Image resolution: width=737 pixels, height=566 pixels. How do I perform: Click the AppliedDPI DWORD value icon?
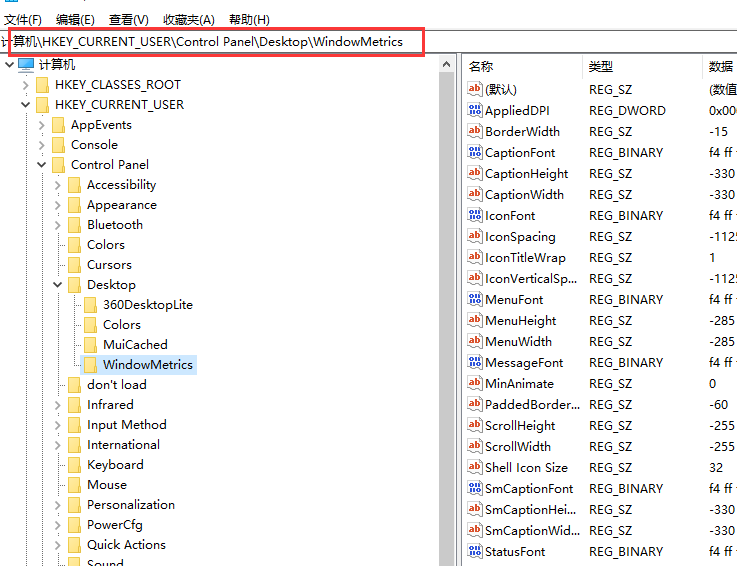point(475,111)
